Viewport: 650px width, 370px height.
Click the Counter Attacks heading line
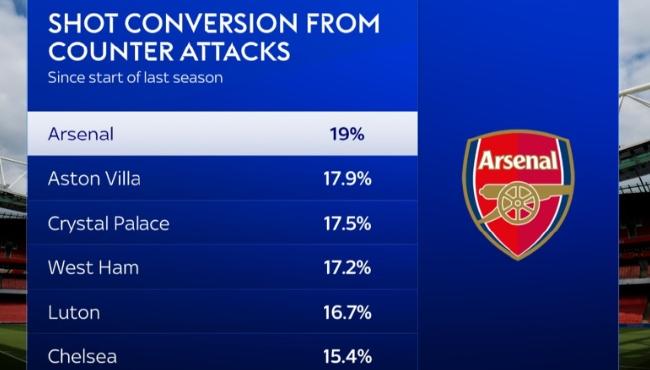point(169,52)
